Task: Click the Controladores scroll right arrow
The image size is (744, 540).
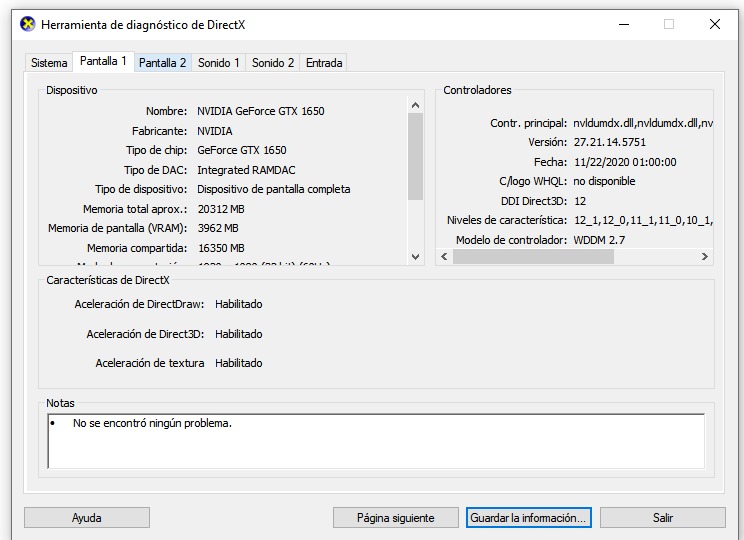Action: coord(705,257)
